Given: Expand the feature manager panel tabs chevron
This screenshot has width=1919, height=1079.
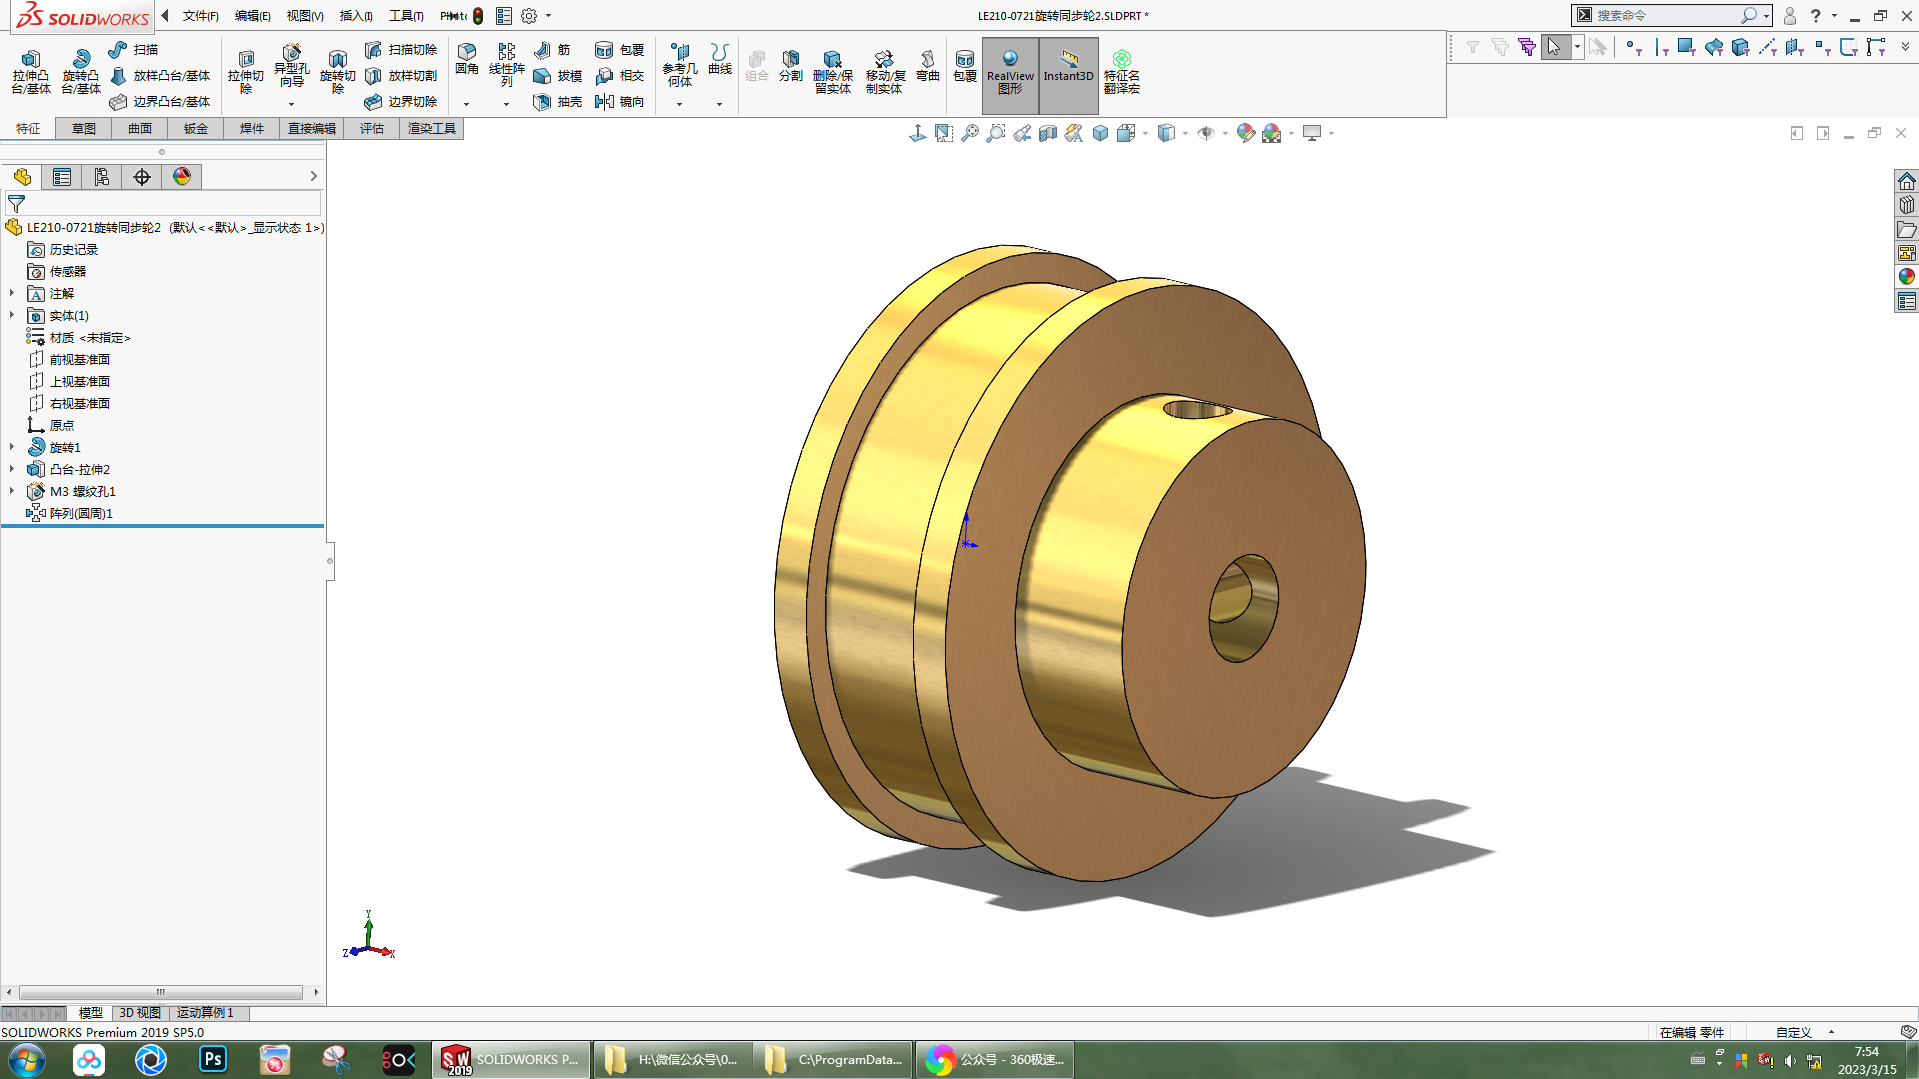Looking at the screenshot, I should pyautogui.click(x=313, y=176).
